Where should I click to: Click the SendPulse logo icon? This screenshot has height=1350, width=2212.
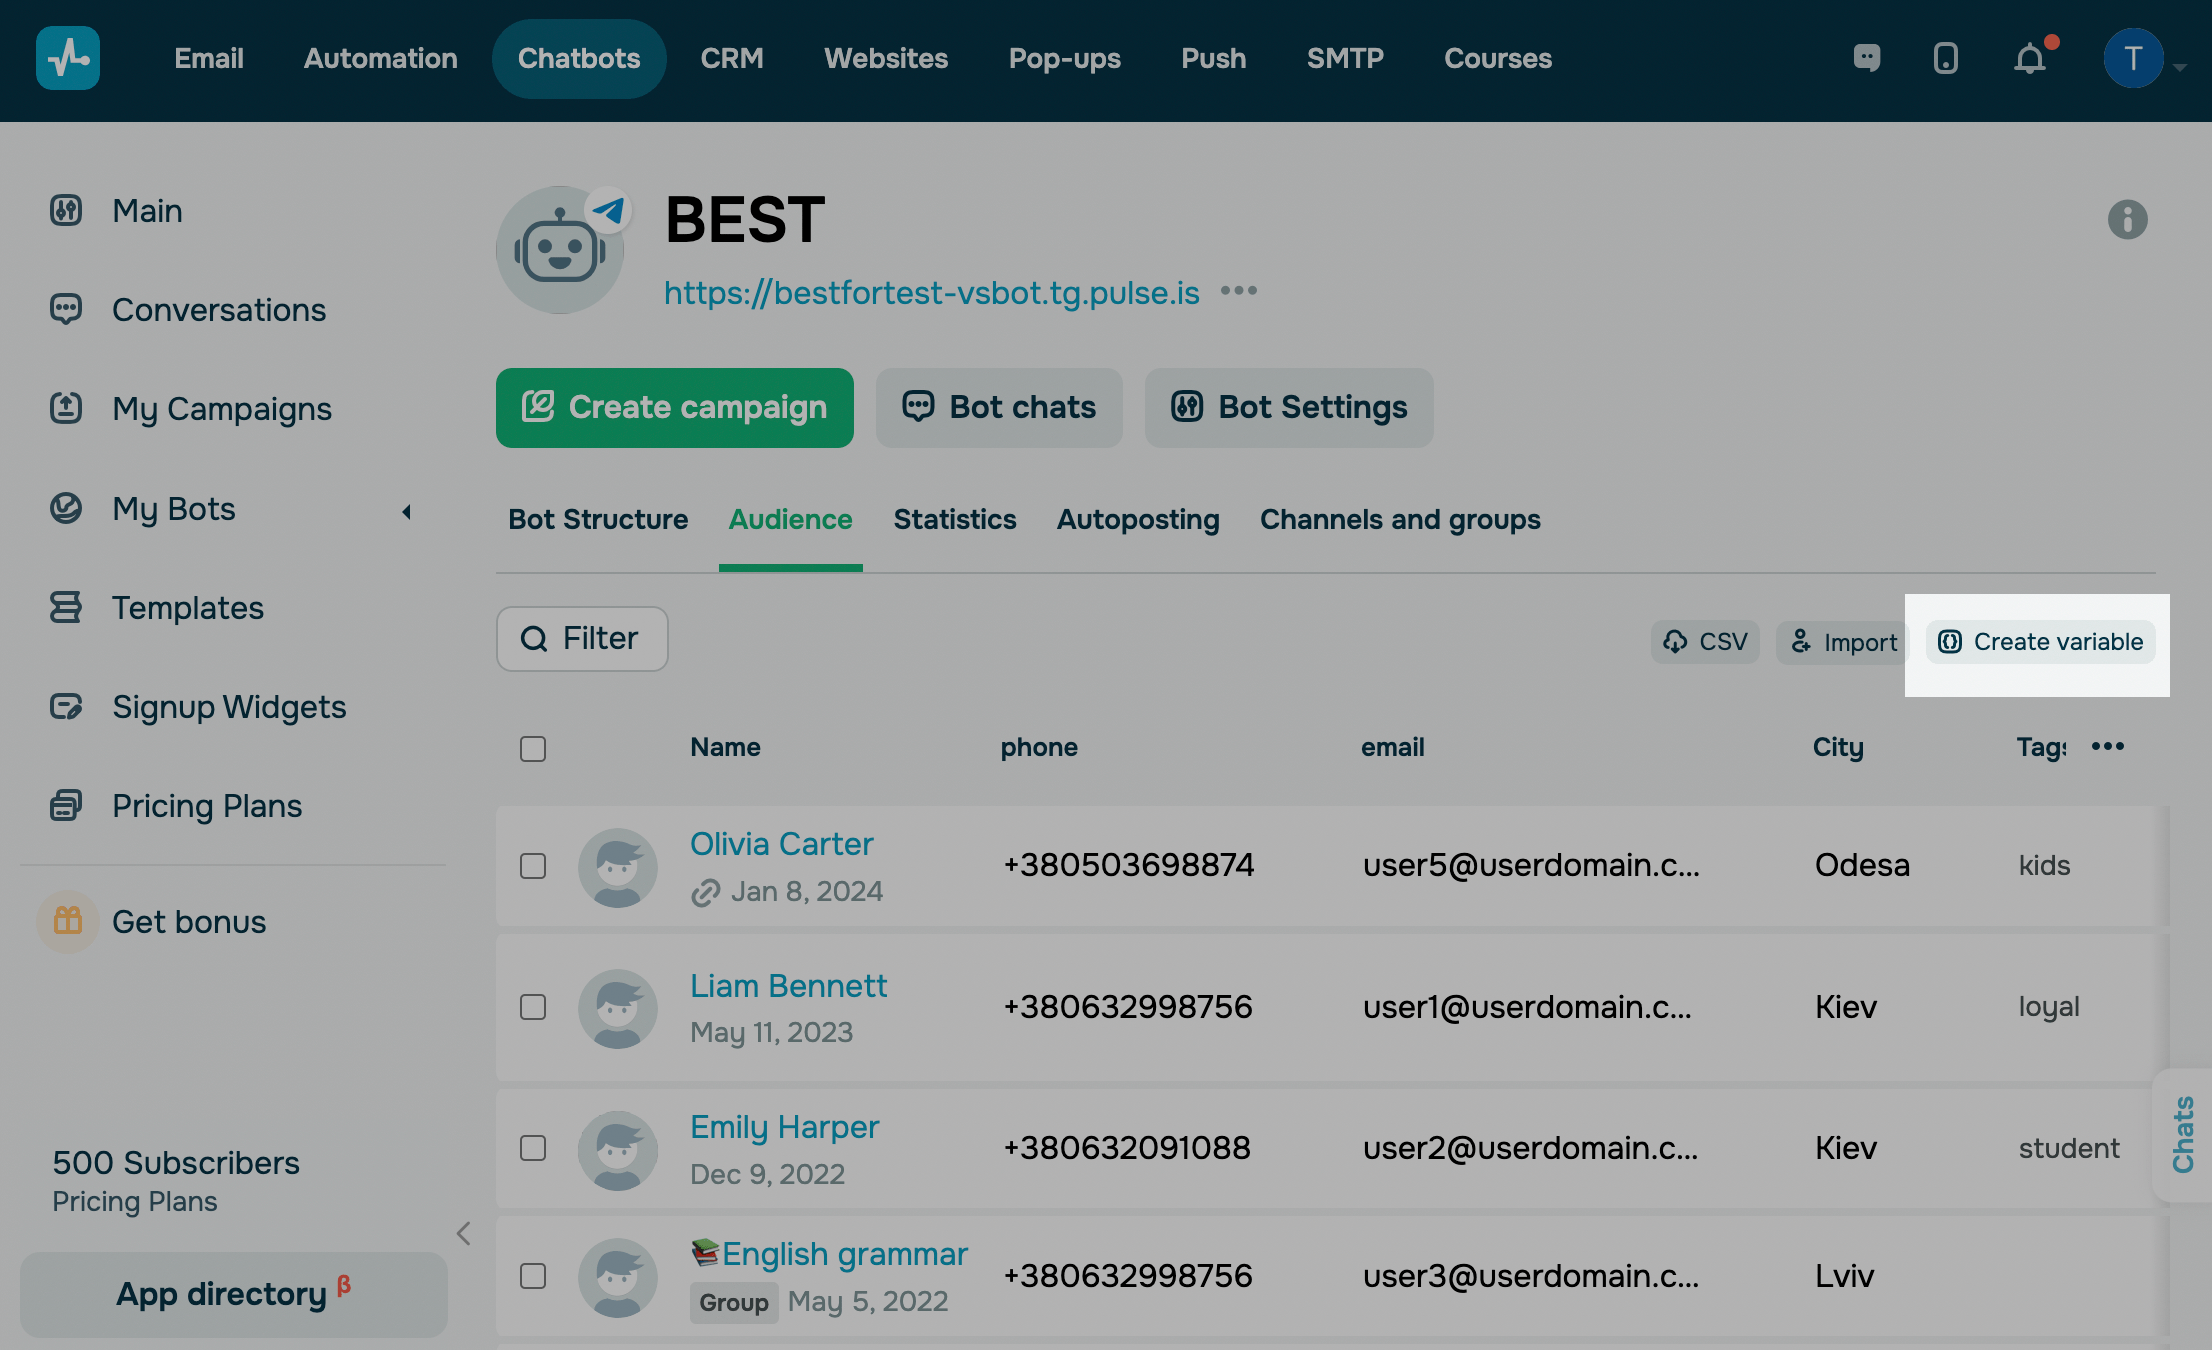pos(68,58)
